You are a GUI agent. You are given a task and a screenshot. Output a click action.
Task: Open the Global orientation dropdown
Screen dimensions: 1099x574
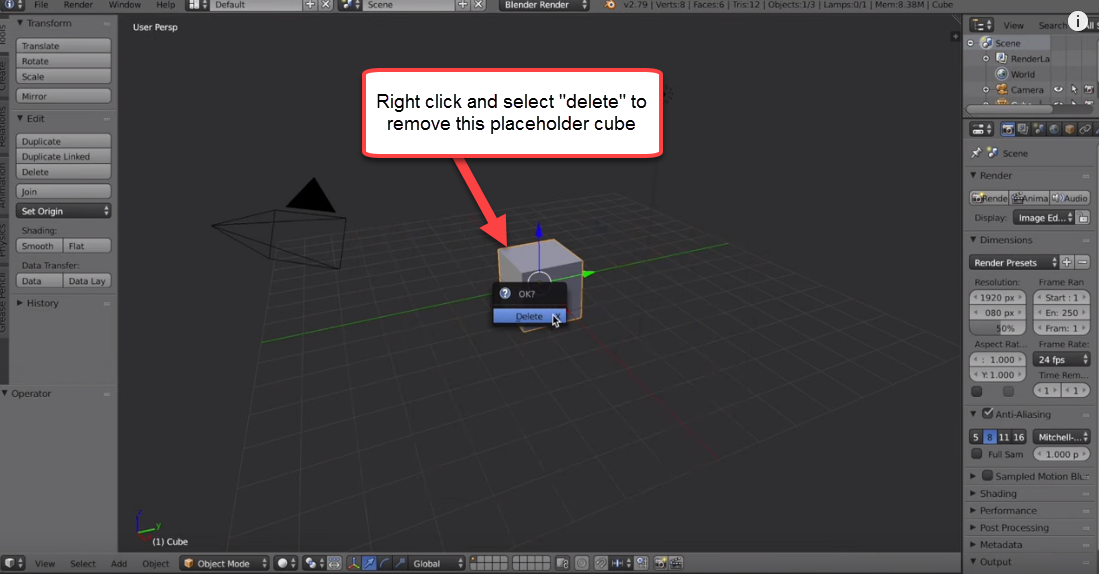click(x=437, y=563)
